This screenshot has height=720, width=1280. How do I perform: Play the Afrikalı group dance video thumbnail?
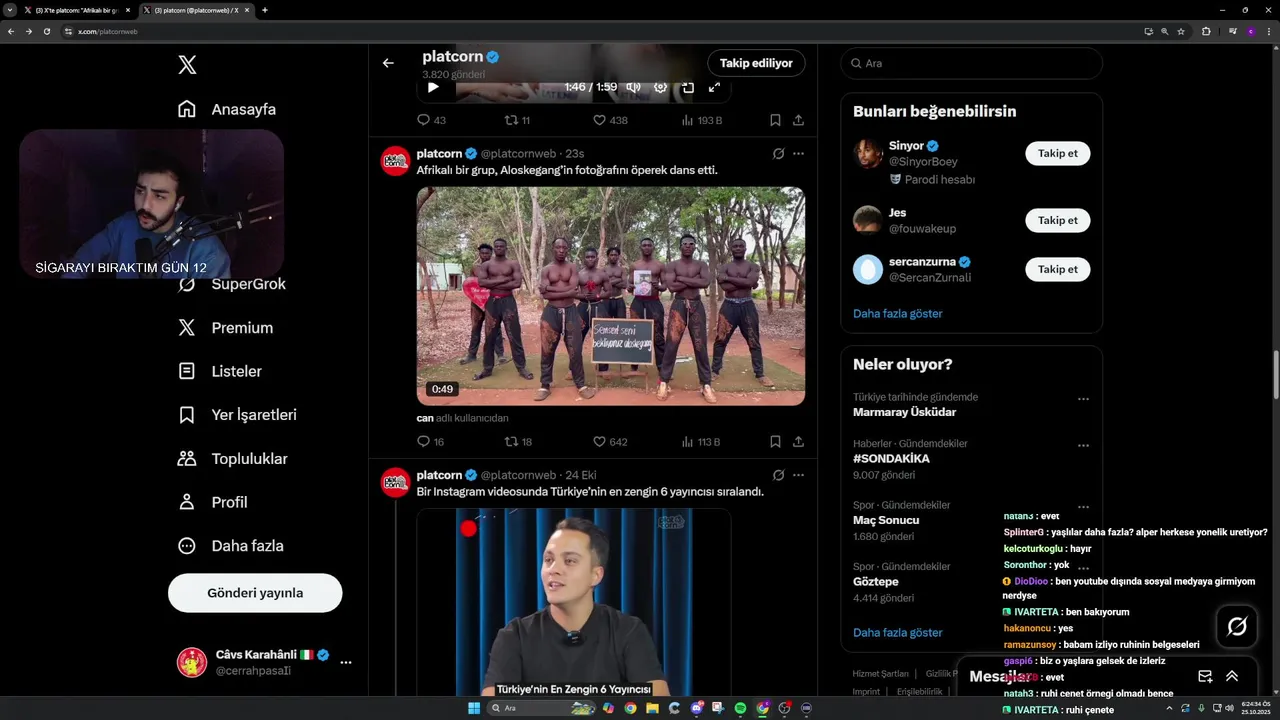611,296
